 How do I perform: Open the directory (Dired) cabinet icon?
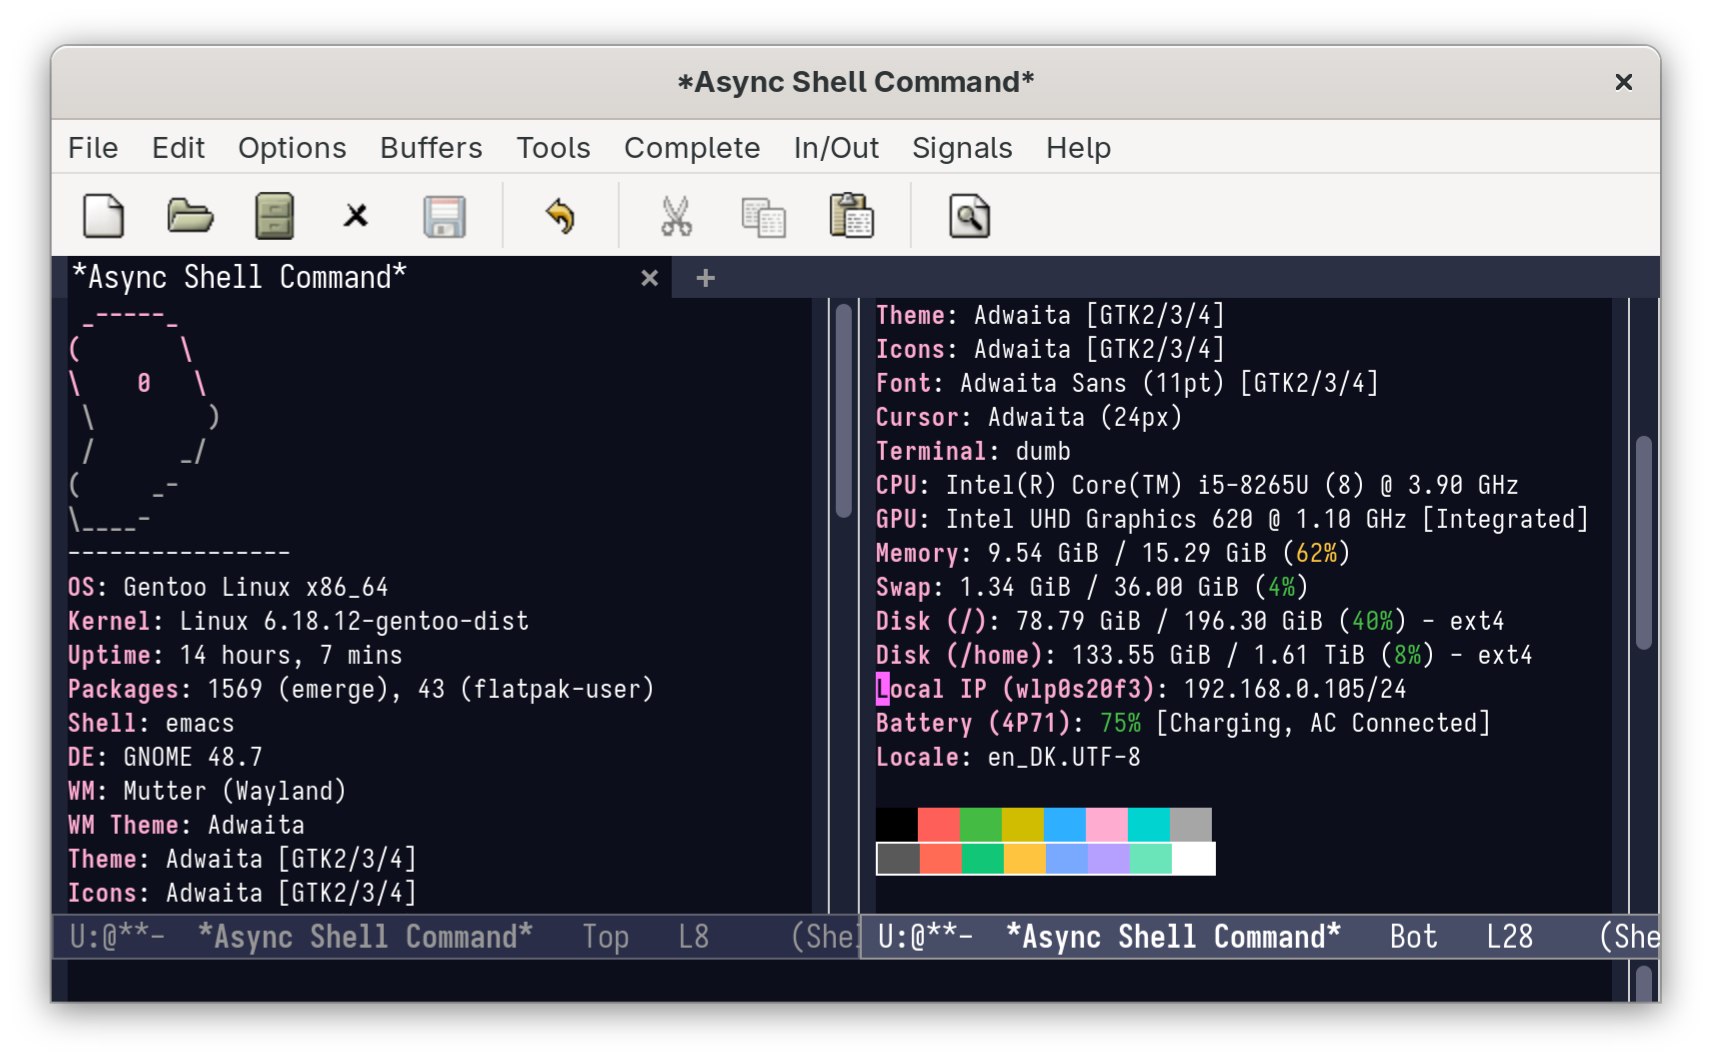pyautogui.click(x=274, y=216)
